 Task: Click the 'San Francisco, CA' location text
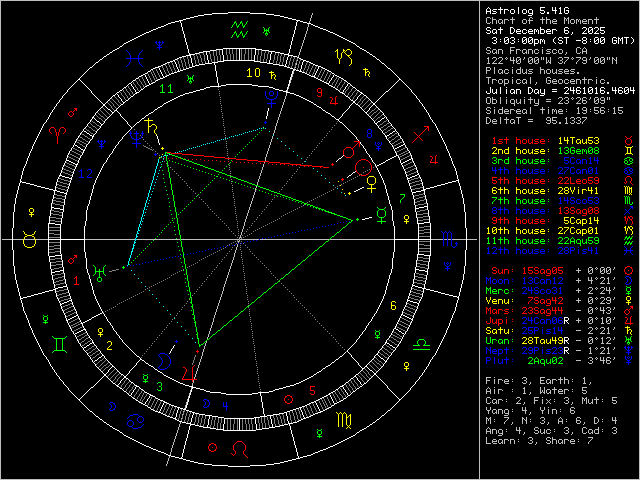tap(536, 51)
